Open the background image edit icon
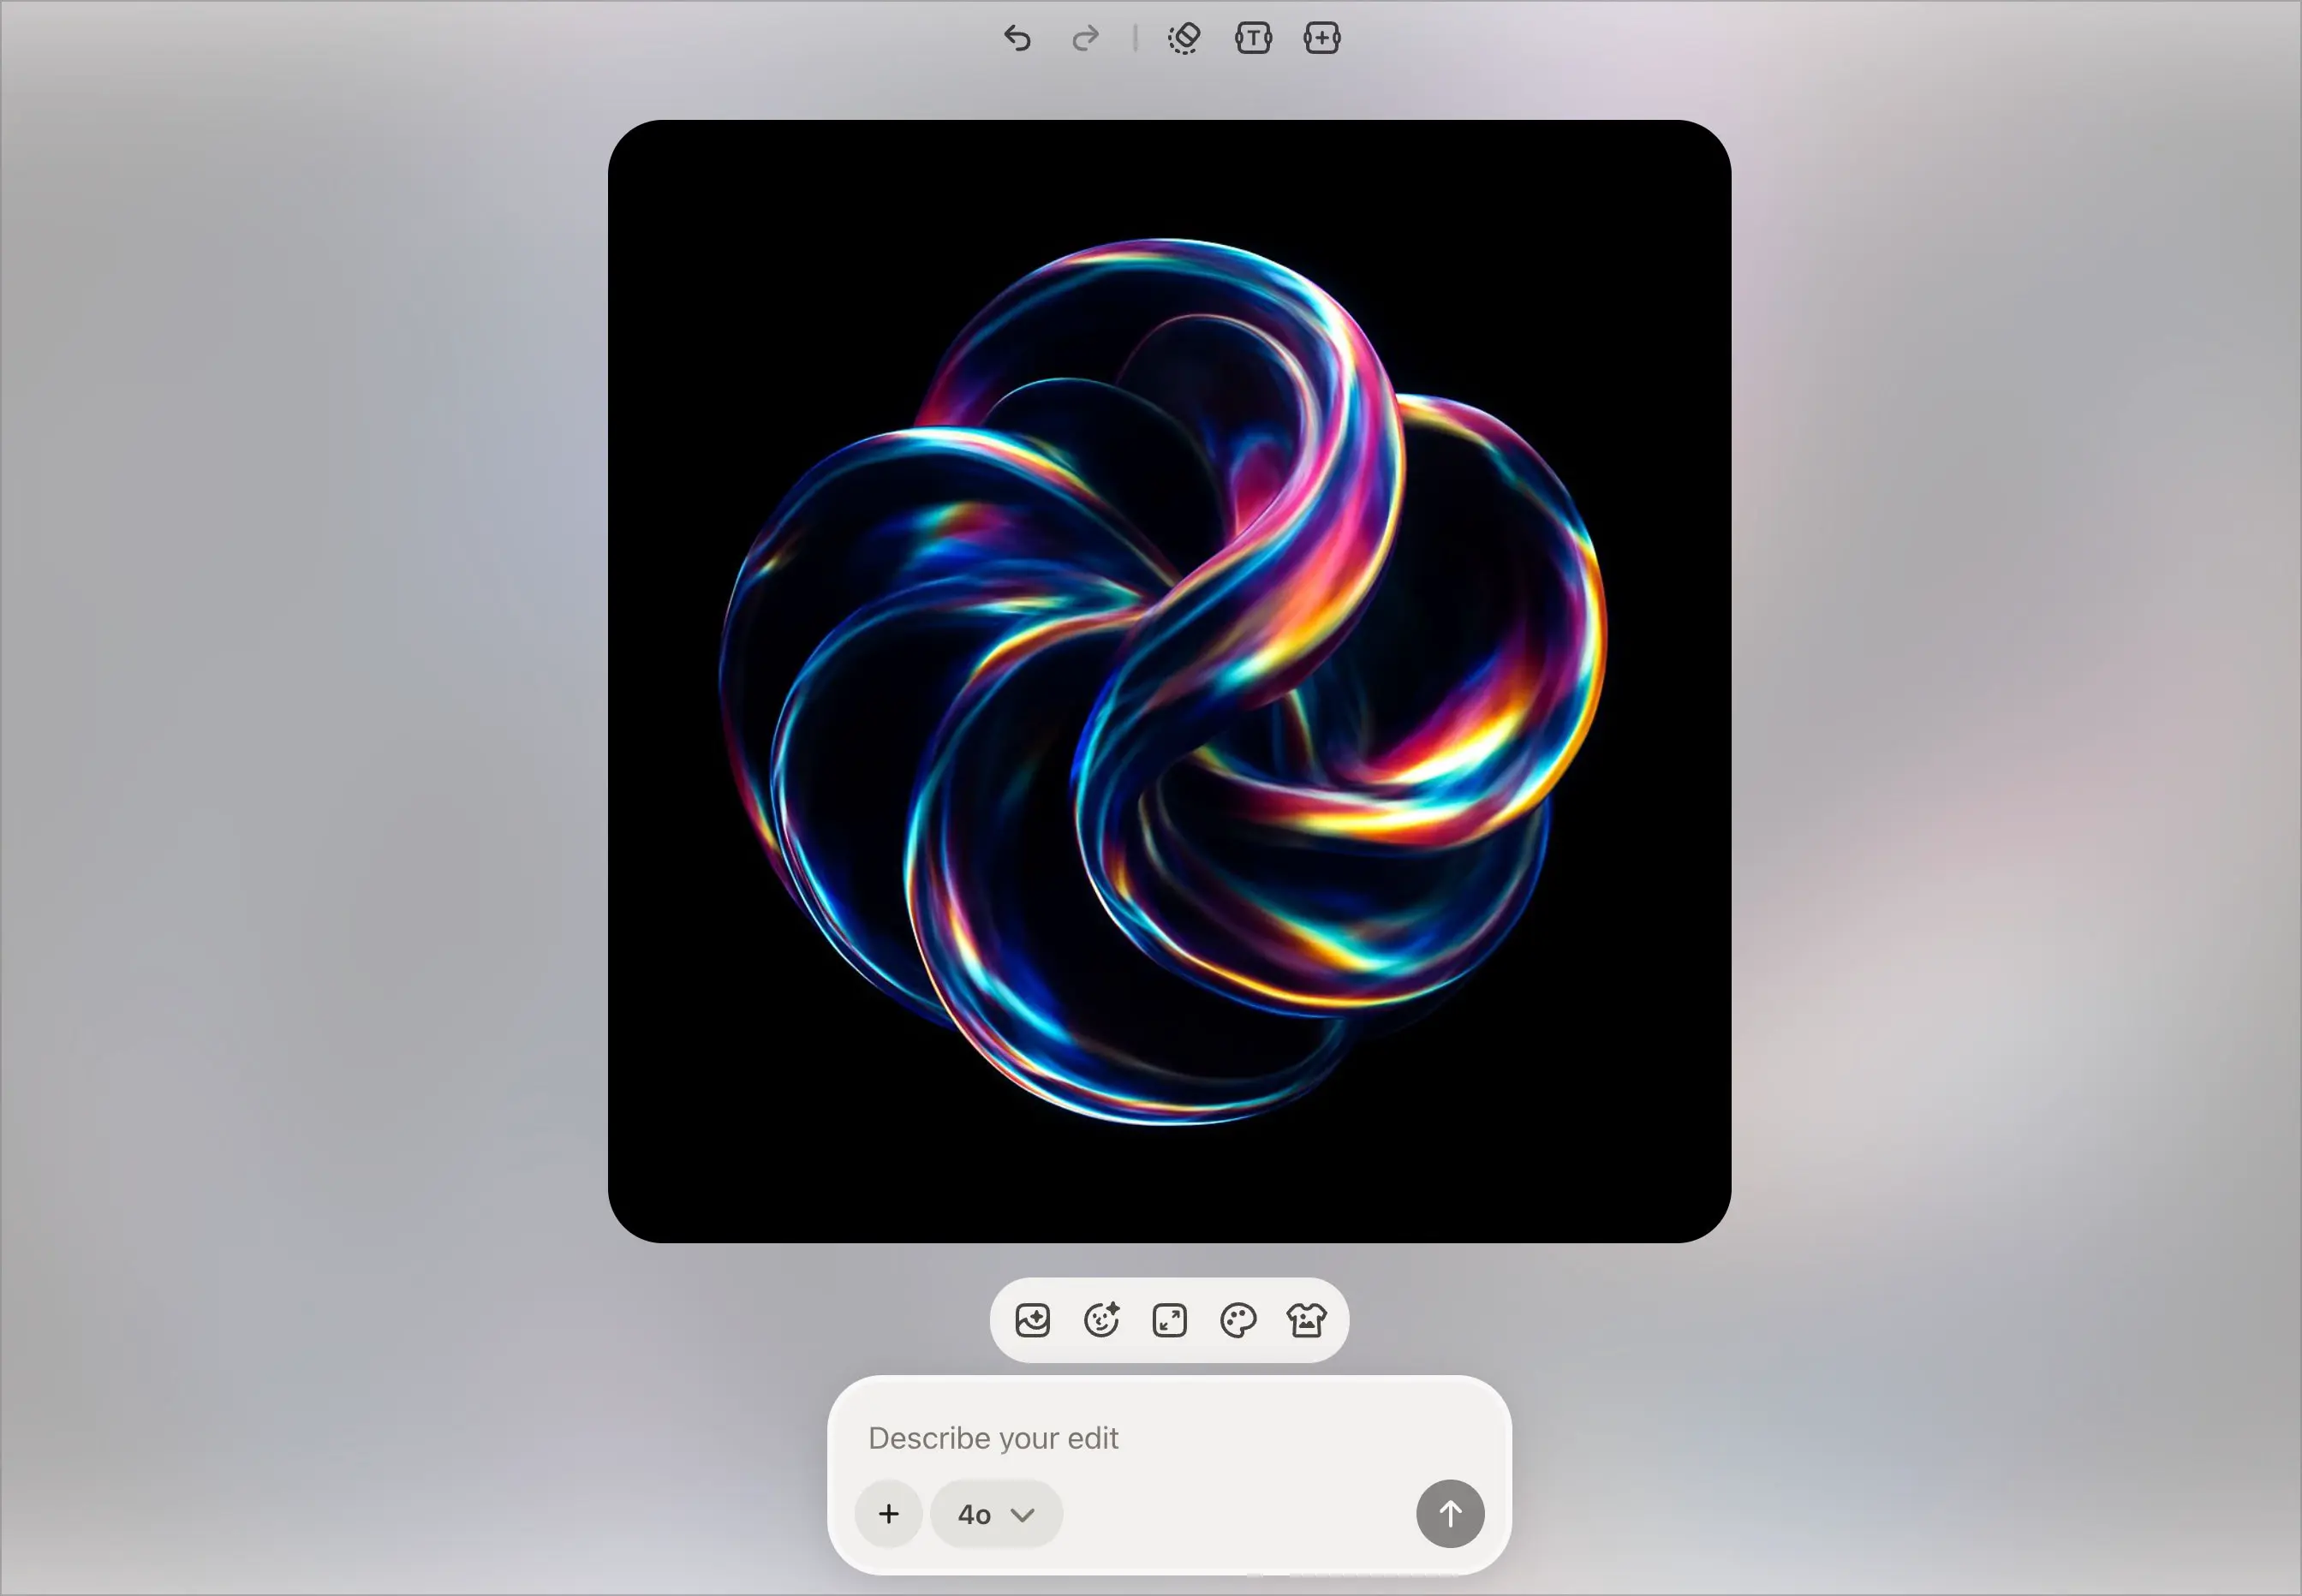This screenshot has width=2302, height=1596. click(x=1032, y=1320)
